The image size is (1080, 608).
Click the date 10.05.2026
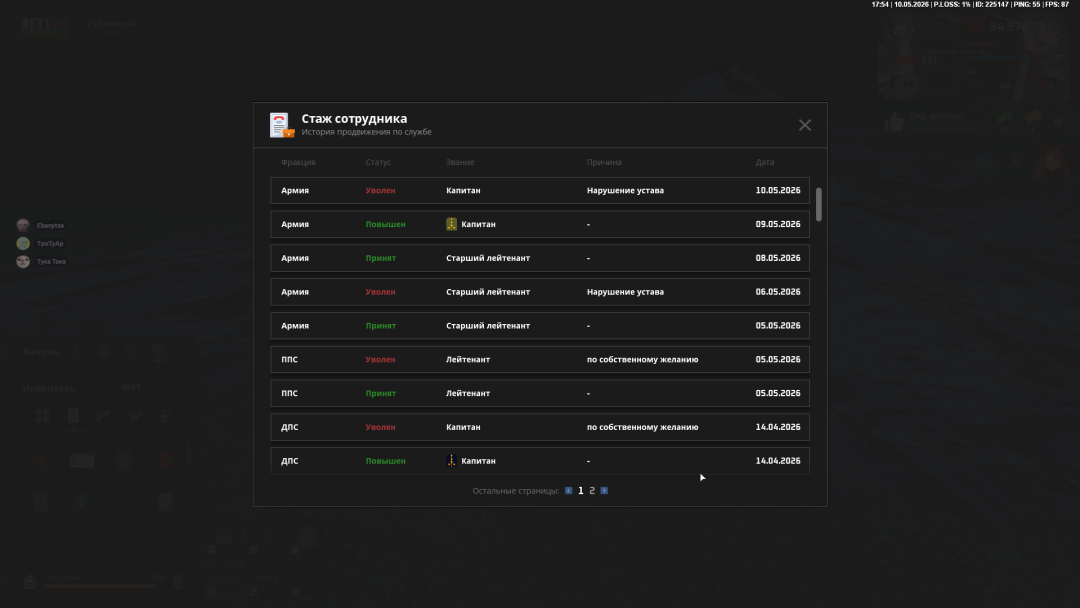(x=778, y=191)
